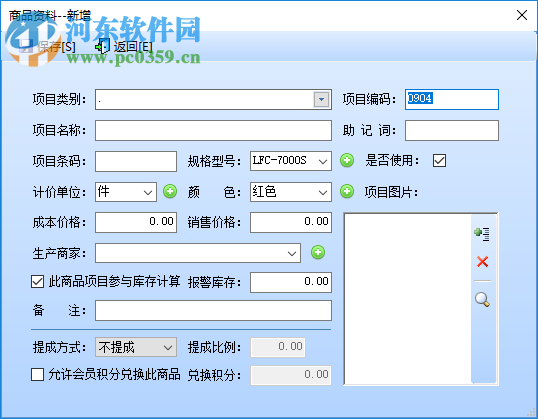Expand the 颜色 dropdown showing 红色
538x419 pixels.
(323, 192)
